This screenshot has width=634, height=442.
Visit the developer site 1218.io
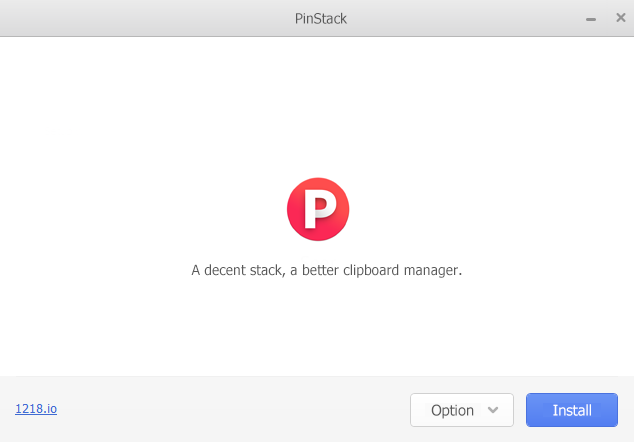pos(36,408)
